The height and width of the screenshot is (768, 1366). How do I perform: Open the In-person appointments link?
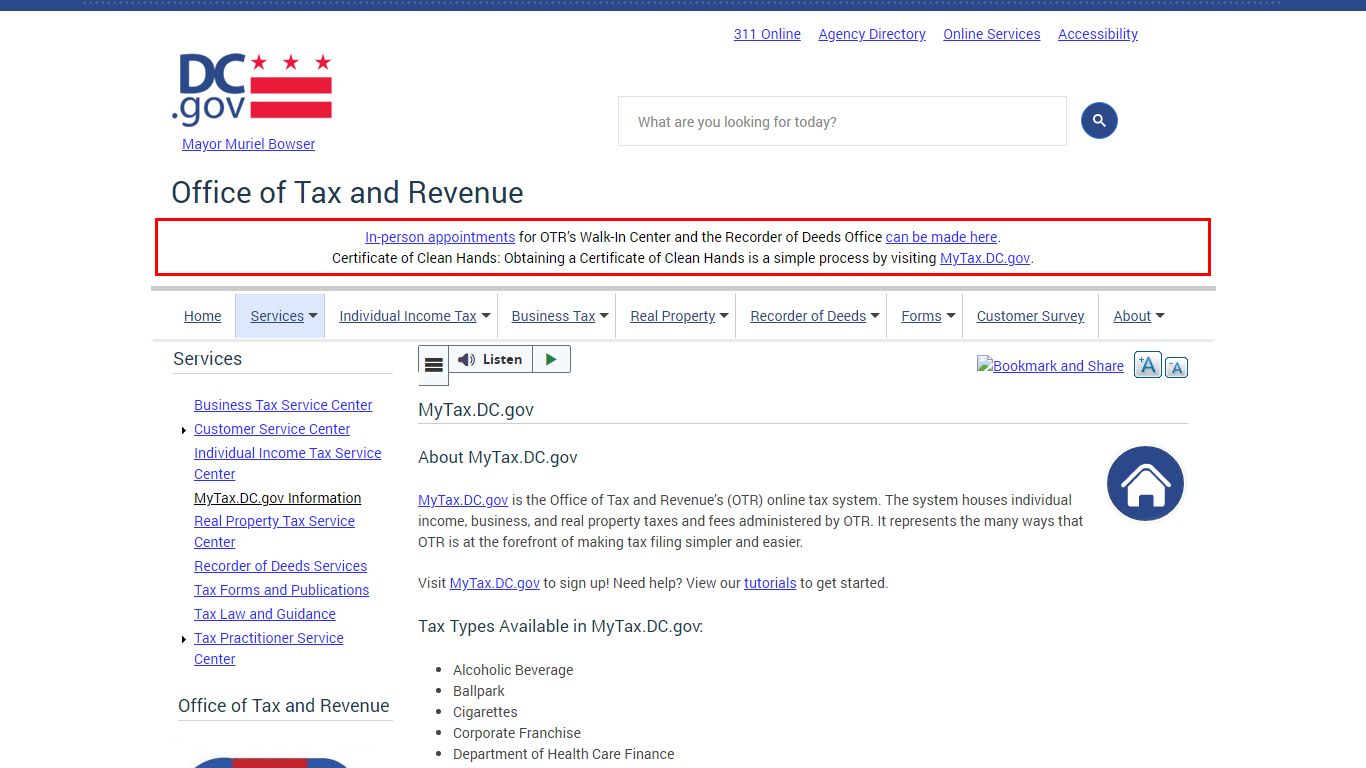point(440,237)
